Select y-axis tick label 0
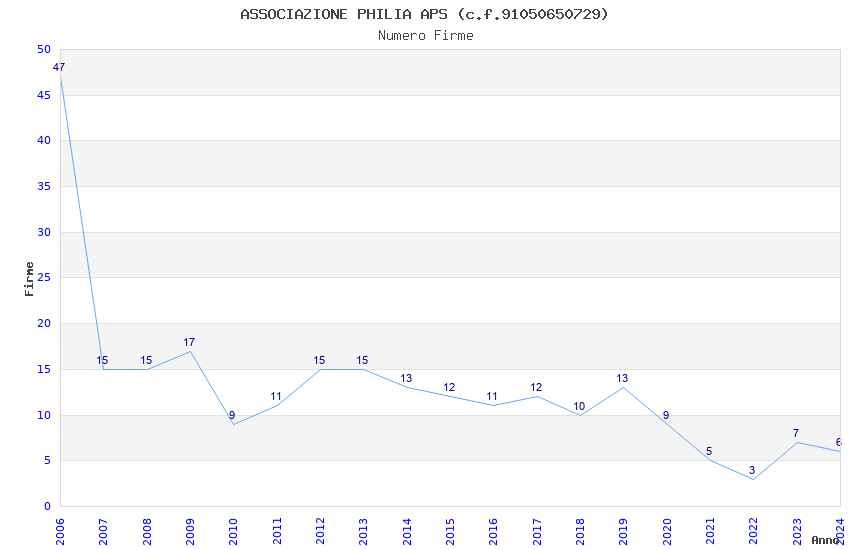Viewport: 850px width, 550px height. [x=47, y=507]
